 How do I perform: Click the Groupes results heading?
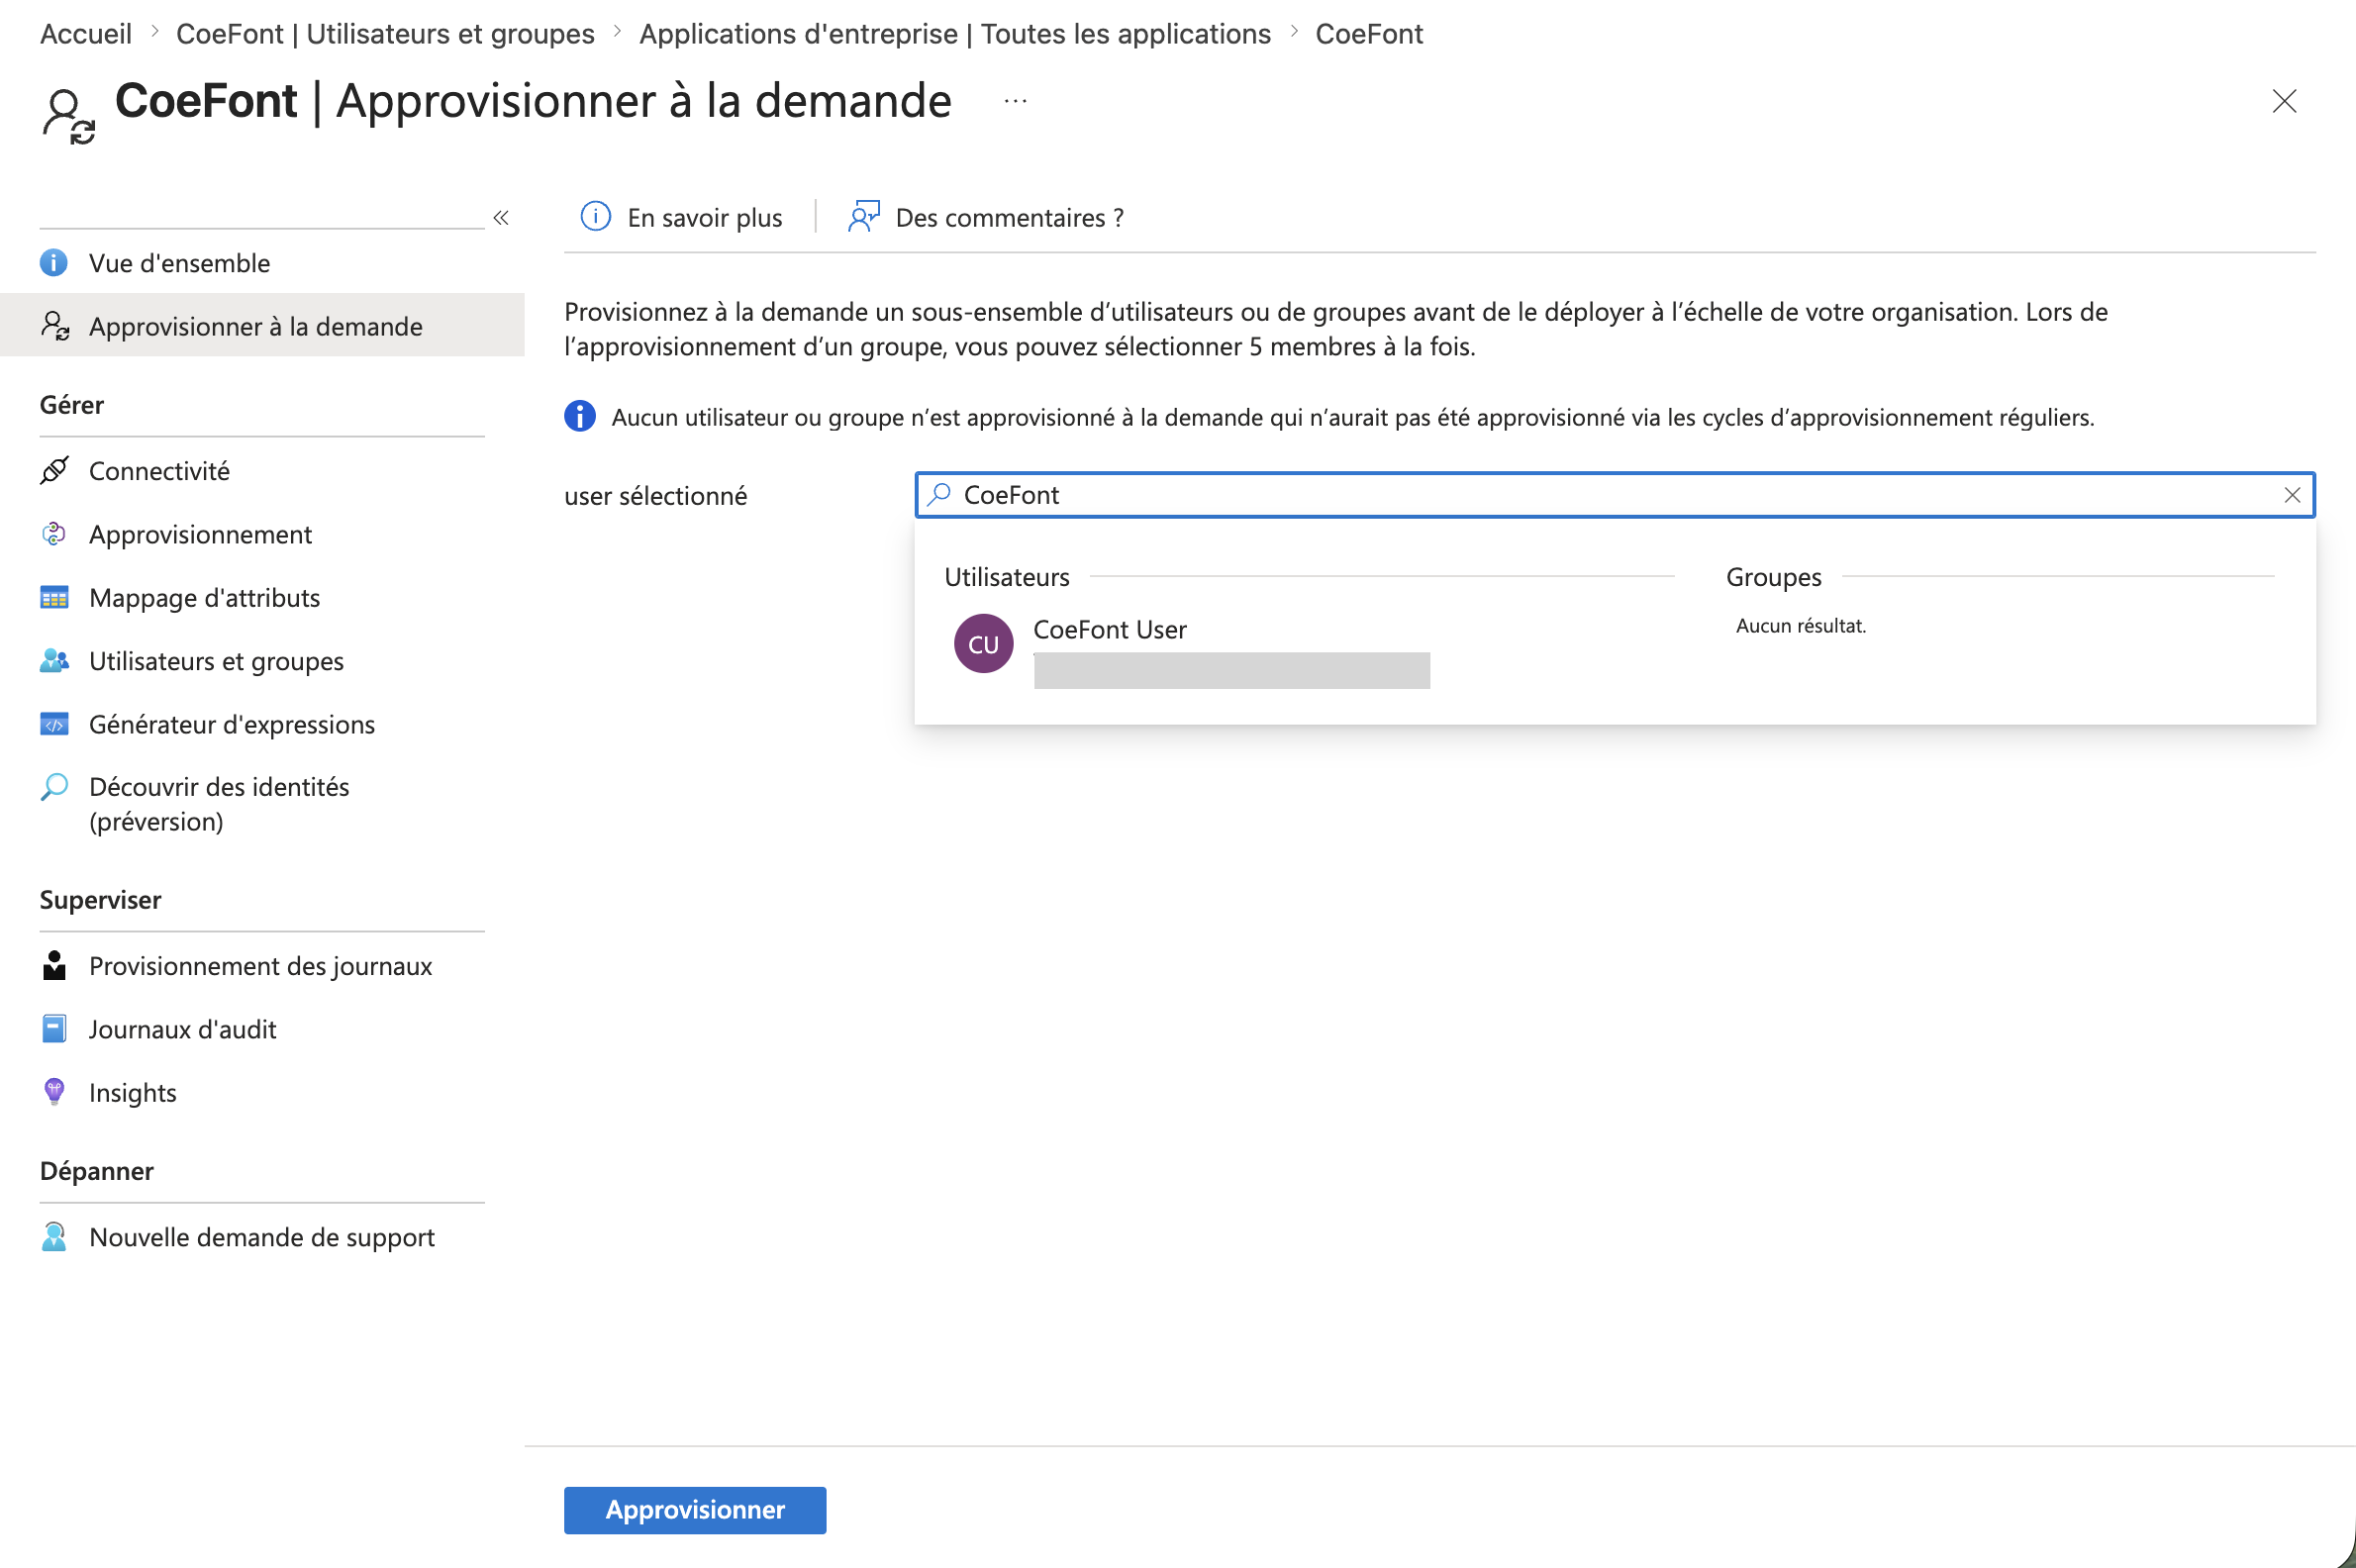pos(1773,577)
